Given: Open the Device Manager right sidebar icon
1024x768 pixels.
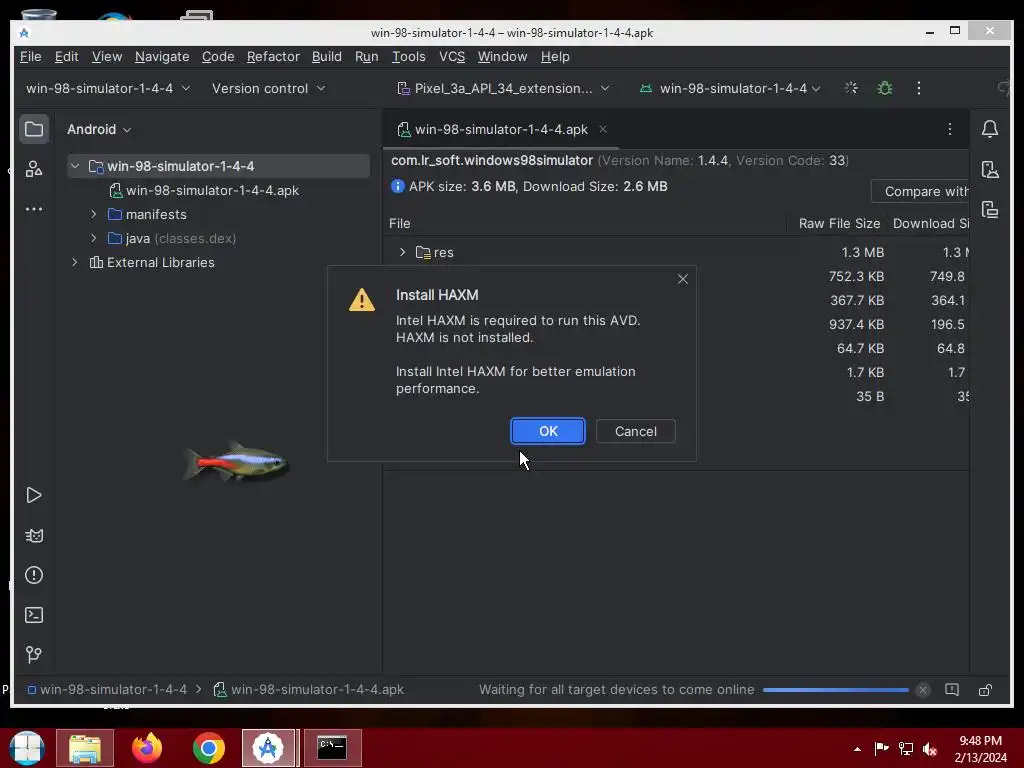Looking at the screenshot, I should coord(990,170).
